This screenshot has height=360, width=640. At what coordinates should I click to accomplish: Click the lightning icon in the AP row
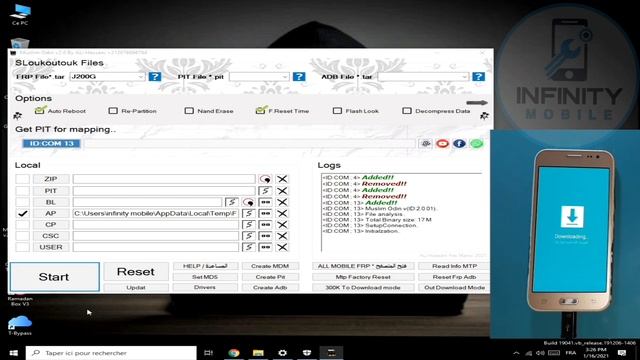(x=248, y=213)
